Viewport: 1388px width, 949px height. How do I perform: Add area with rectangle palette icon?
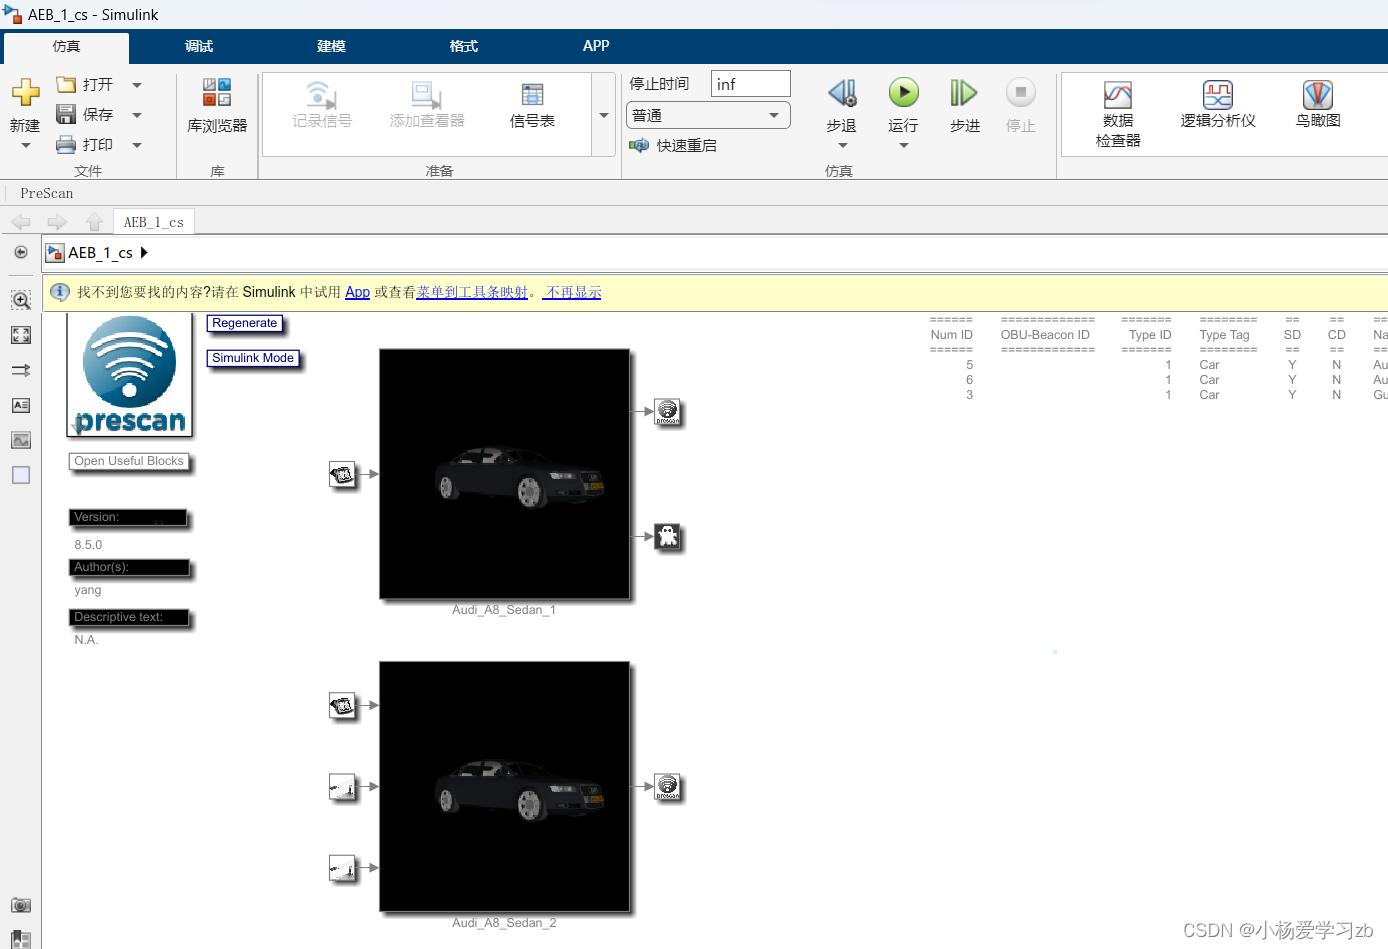[21, 475]
